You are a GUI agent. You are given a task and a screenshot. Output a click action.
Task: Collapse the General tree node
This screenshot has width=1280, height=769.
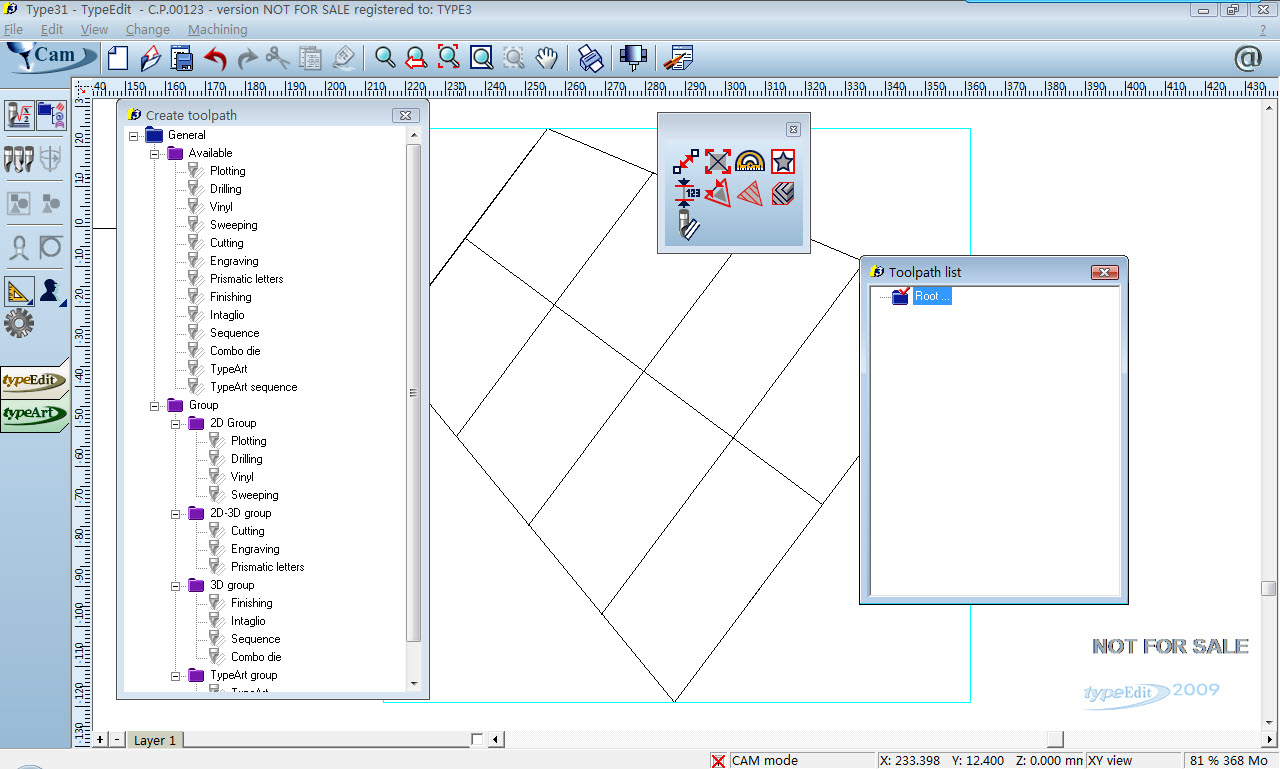[x=133, y=135]
